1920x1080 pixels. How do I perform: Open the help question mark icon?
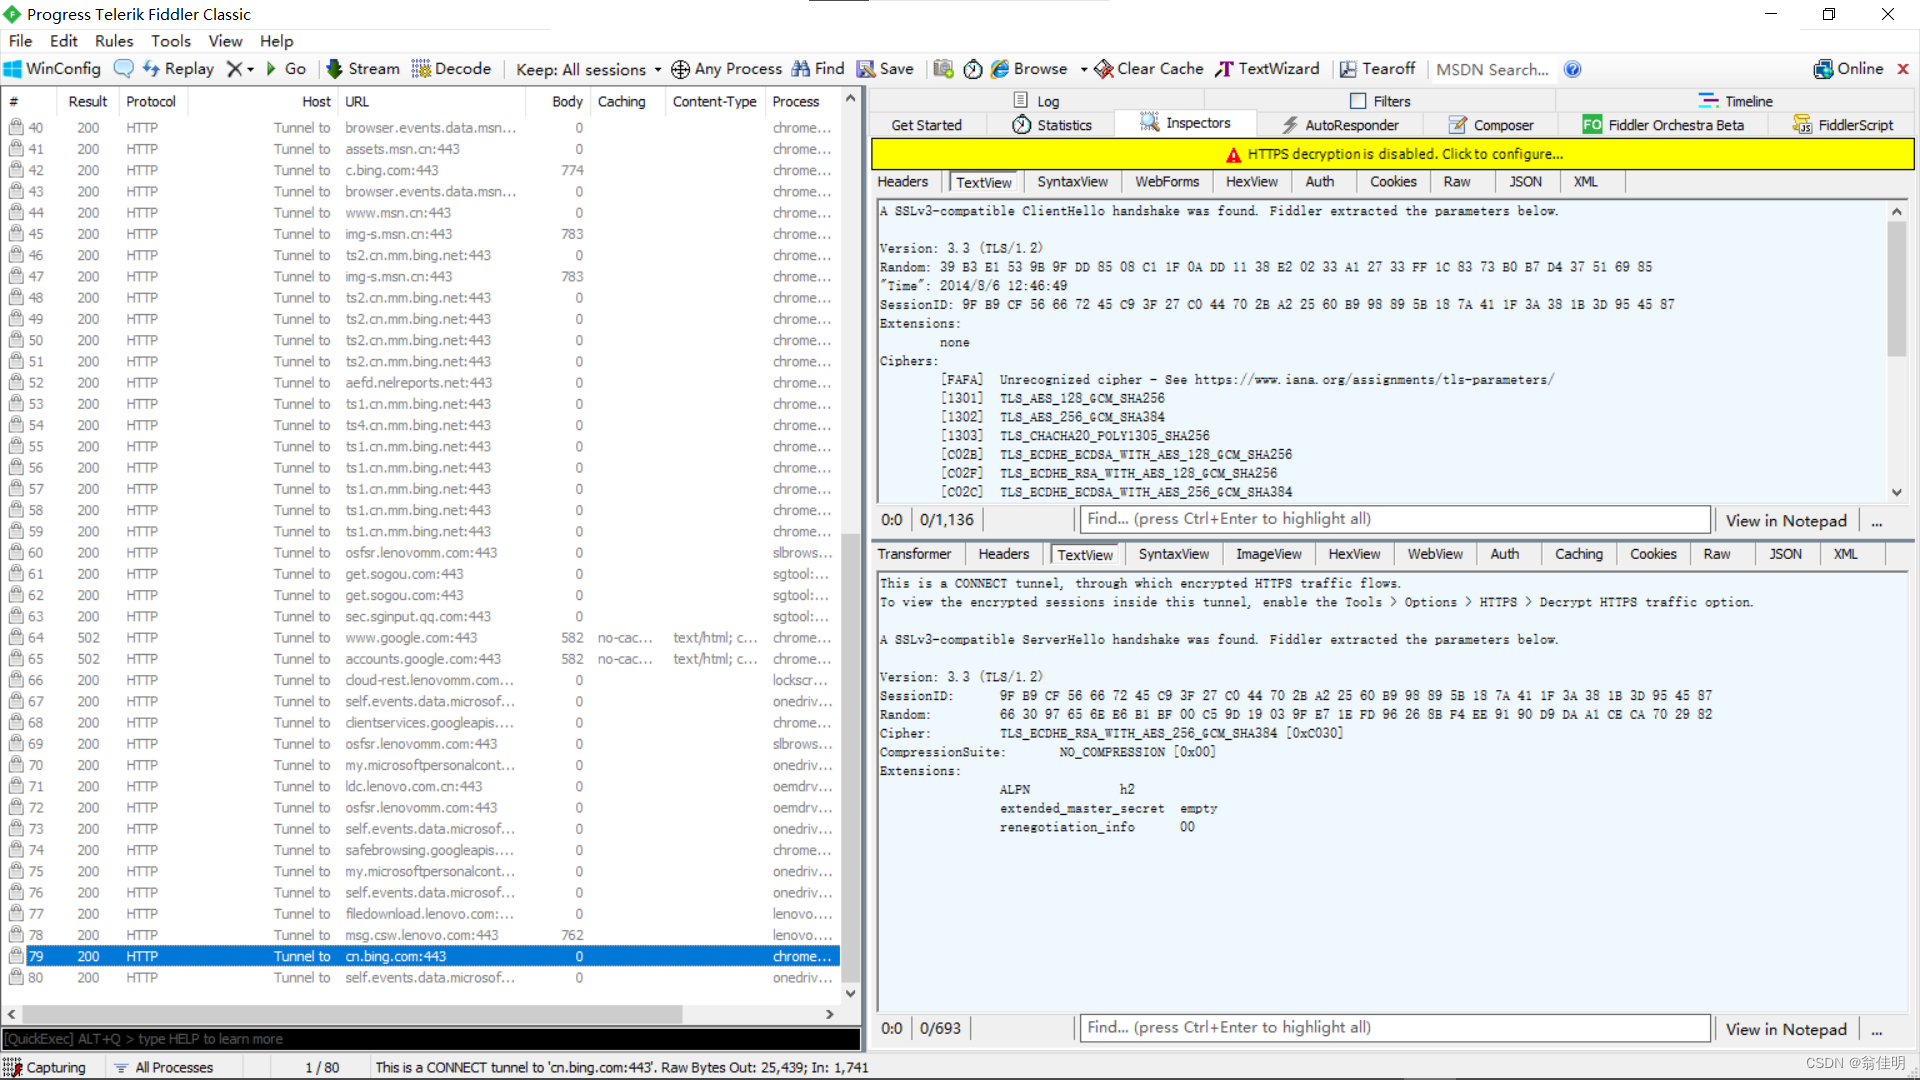point(1573,69)
